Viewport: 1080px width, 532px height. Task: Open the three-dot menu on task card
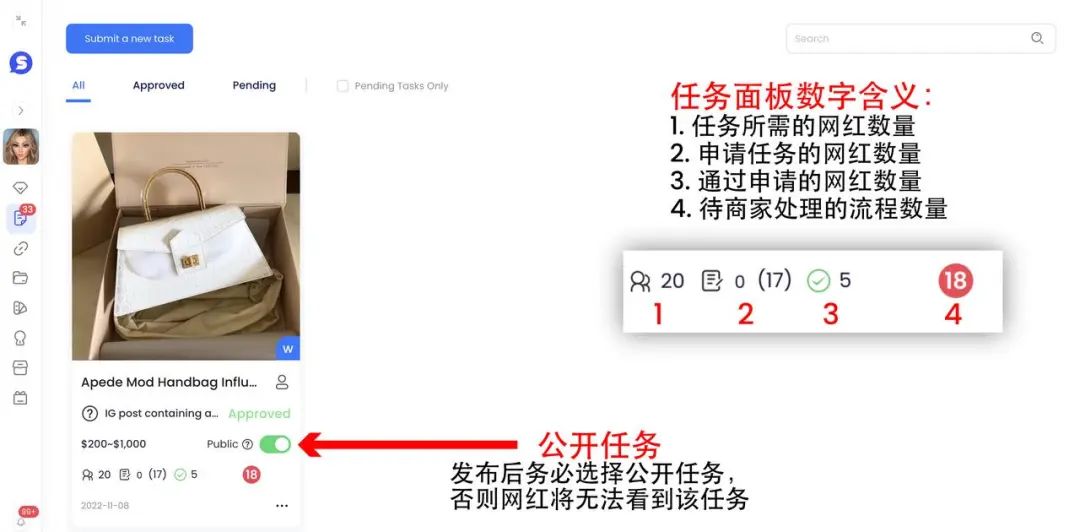pos(282,506)
